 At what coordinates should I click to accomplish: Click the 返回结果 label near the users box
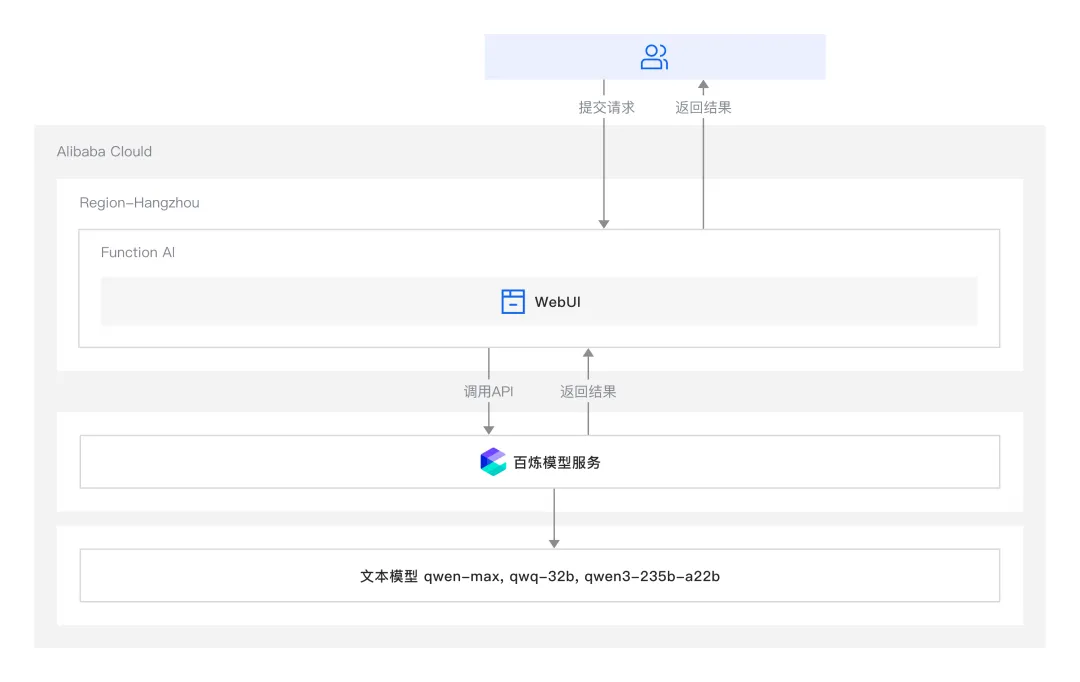703,107
